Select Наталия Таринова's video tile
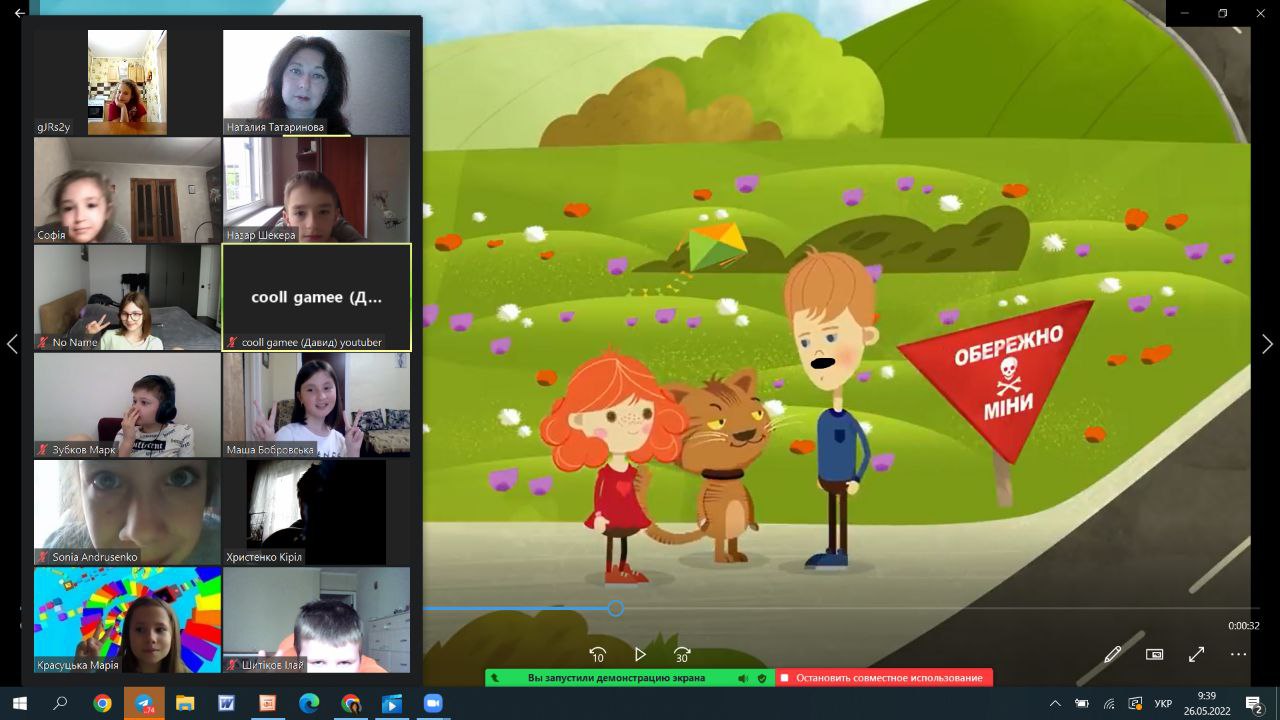The image size is (1280, 720). pyautogui.click(x=316, y=82)
